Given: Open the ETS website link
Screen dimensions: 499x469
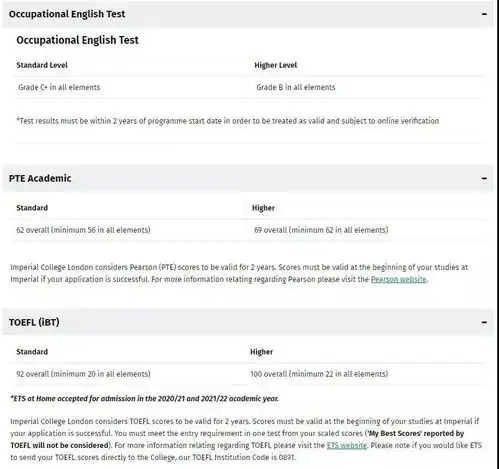Looking at the screenshot, I should pyautogui.click(x=347, y=445).
